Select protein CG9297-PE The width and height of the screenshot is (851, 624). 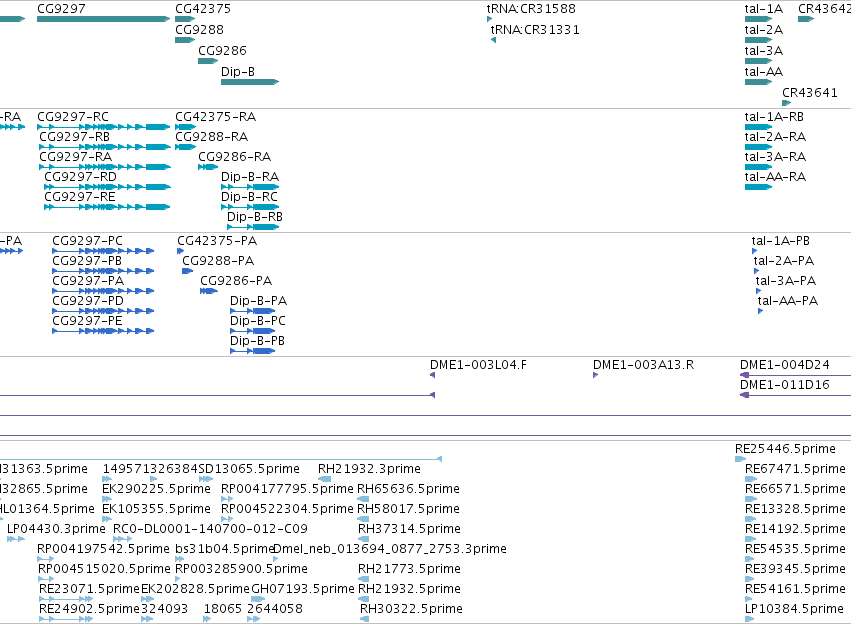[103, 332]
